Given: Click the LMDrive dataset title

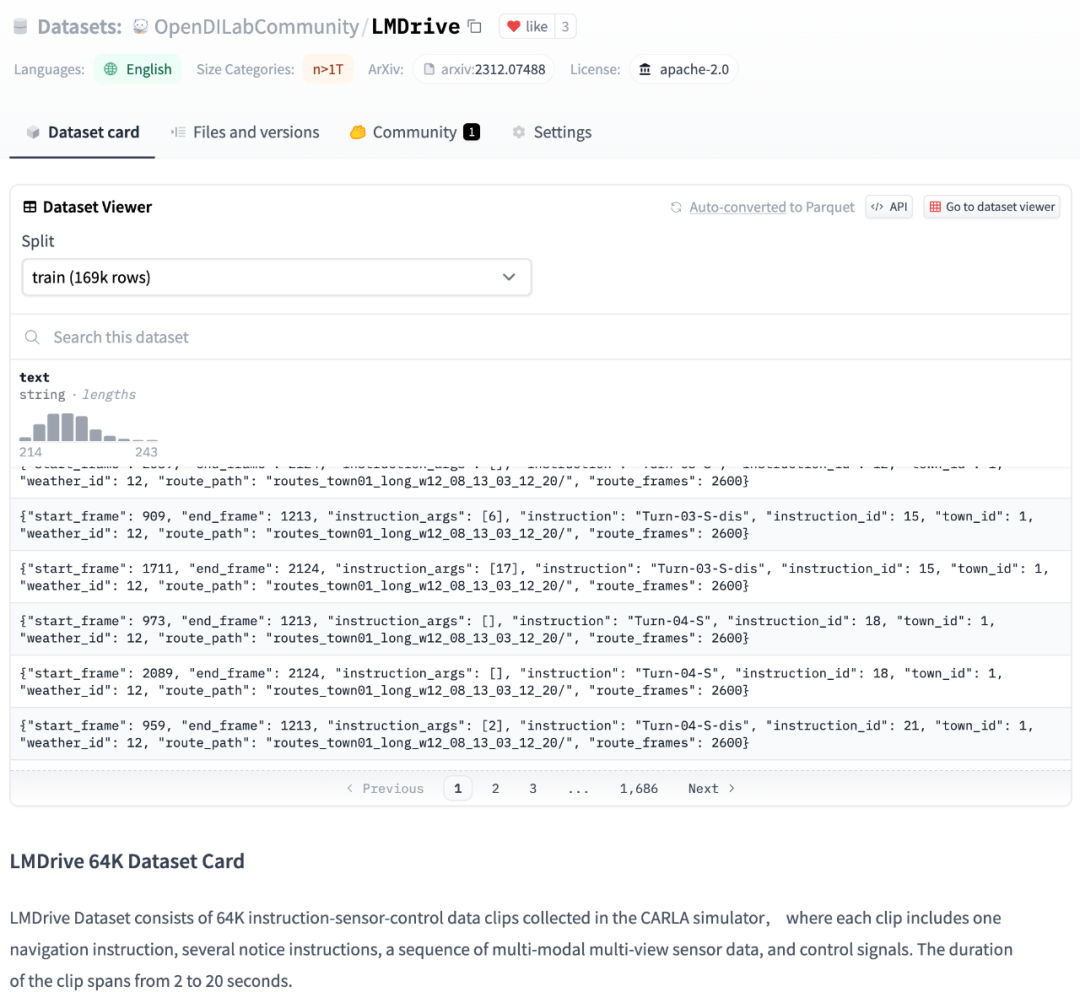Looking at the screenshot, I should point(415,27).
